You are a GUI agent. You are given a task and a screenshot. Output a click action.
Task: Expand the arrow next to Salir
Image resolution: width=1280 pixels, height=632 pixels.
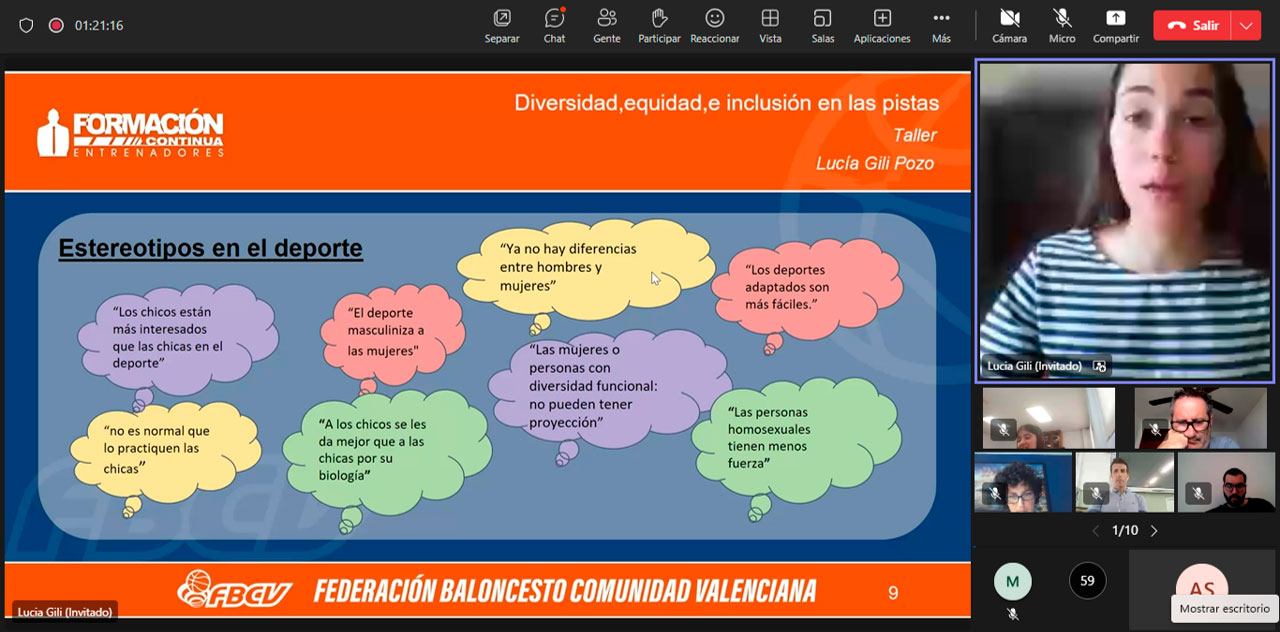(1246, 26)
